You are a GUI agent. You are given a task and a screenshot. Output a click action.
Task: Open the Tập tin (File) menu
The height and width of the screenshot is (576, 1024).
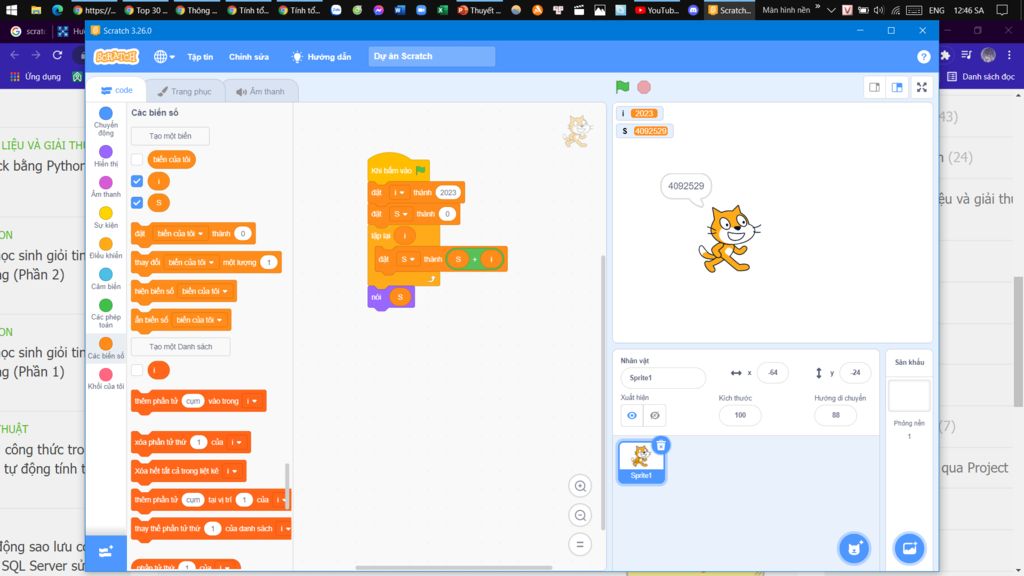pos(200,57)
